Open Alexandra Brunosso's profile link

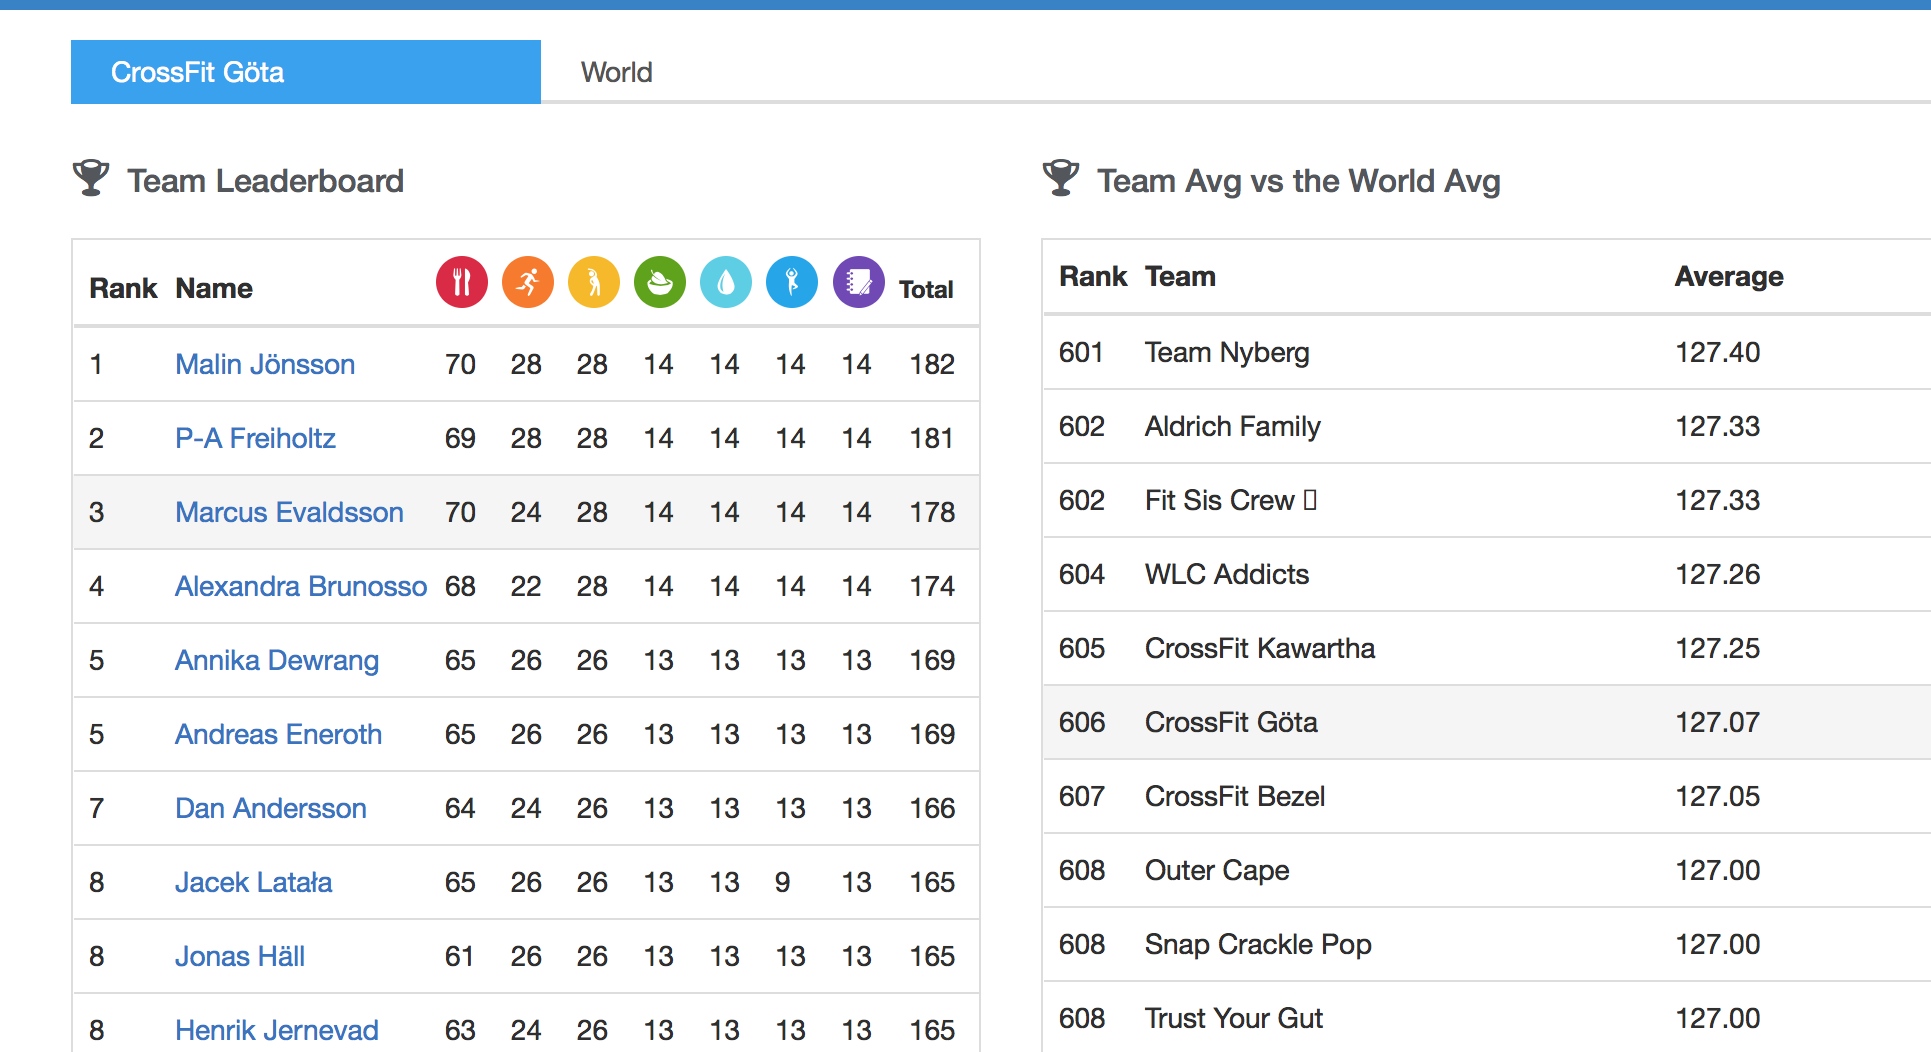300,586
